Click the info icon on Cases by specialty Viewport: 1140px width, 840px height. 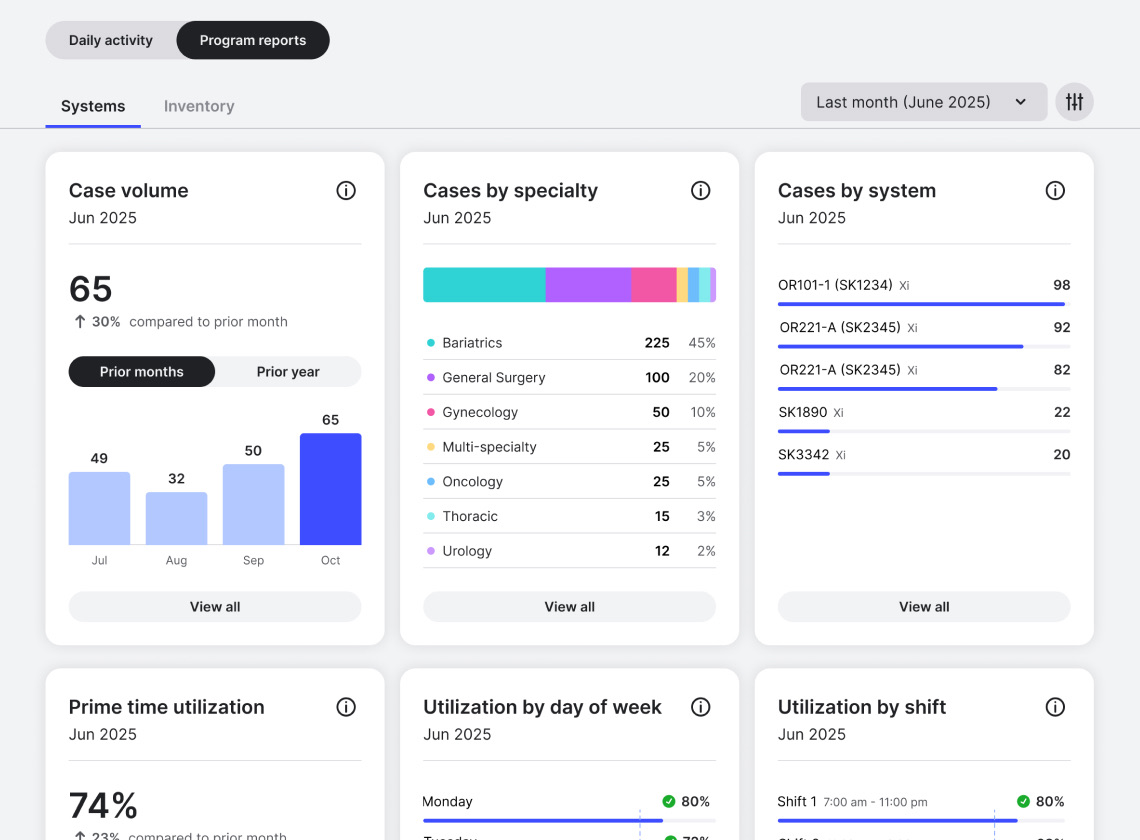pyautogui.click(x=700, y=190)
